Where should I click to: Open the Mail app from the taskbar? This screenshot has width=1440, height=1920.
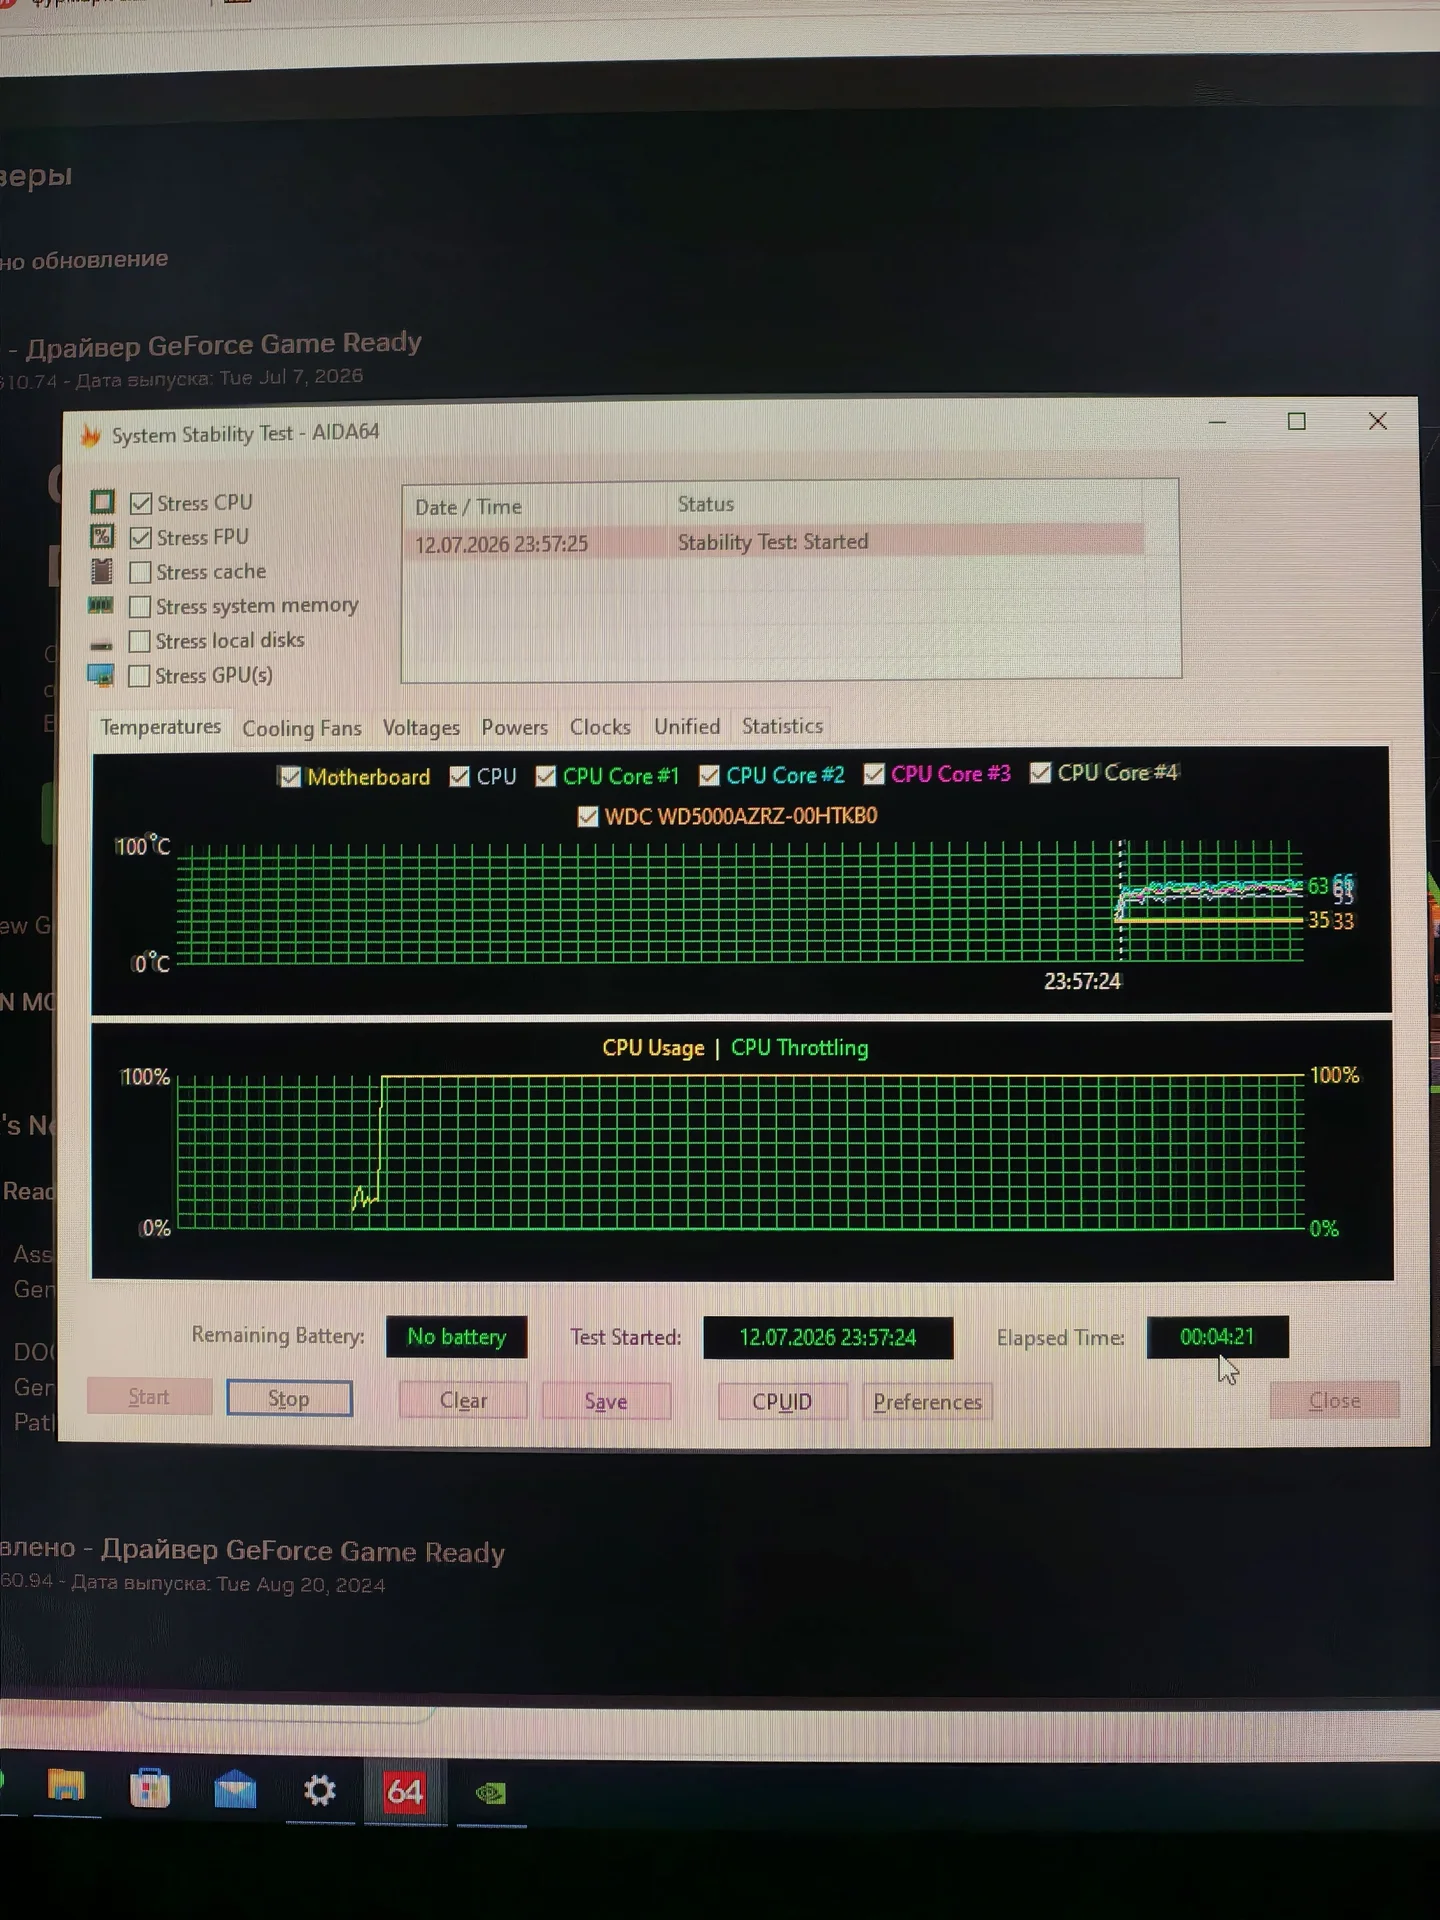235,1790
